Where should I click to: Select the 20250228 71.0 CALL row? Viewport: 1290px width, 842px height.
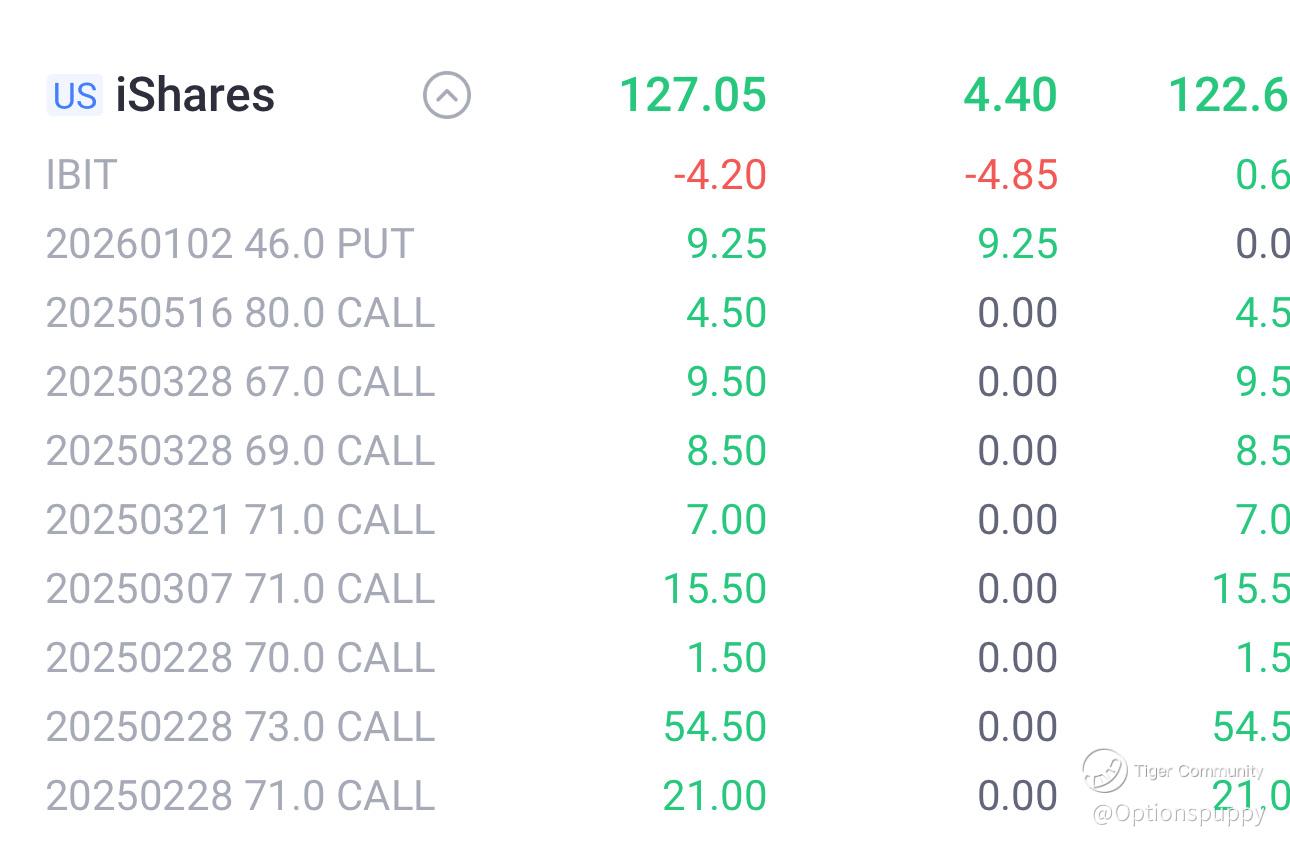(240, 796)
